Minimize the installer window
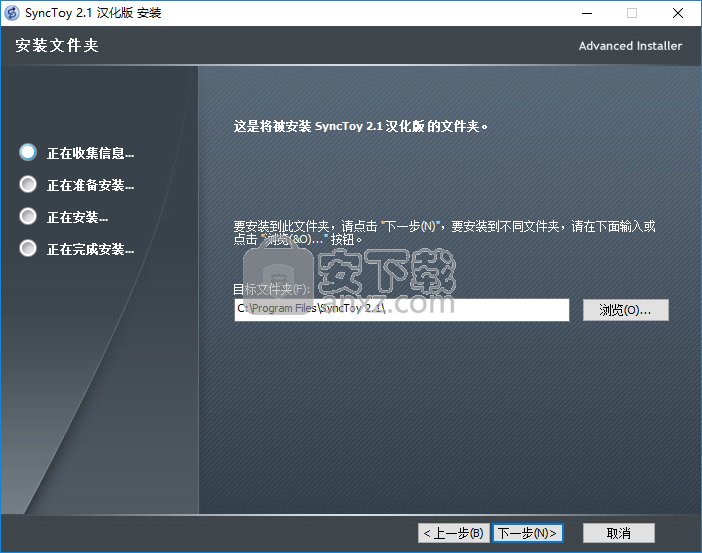Screen dimensions: 702x553 point(587,13)
